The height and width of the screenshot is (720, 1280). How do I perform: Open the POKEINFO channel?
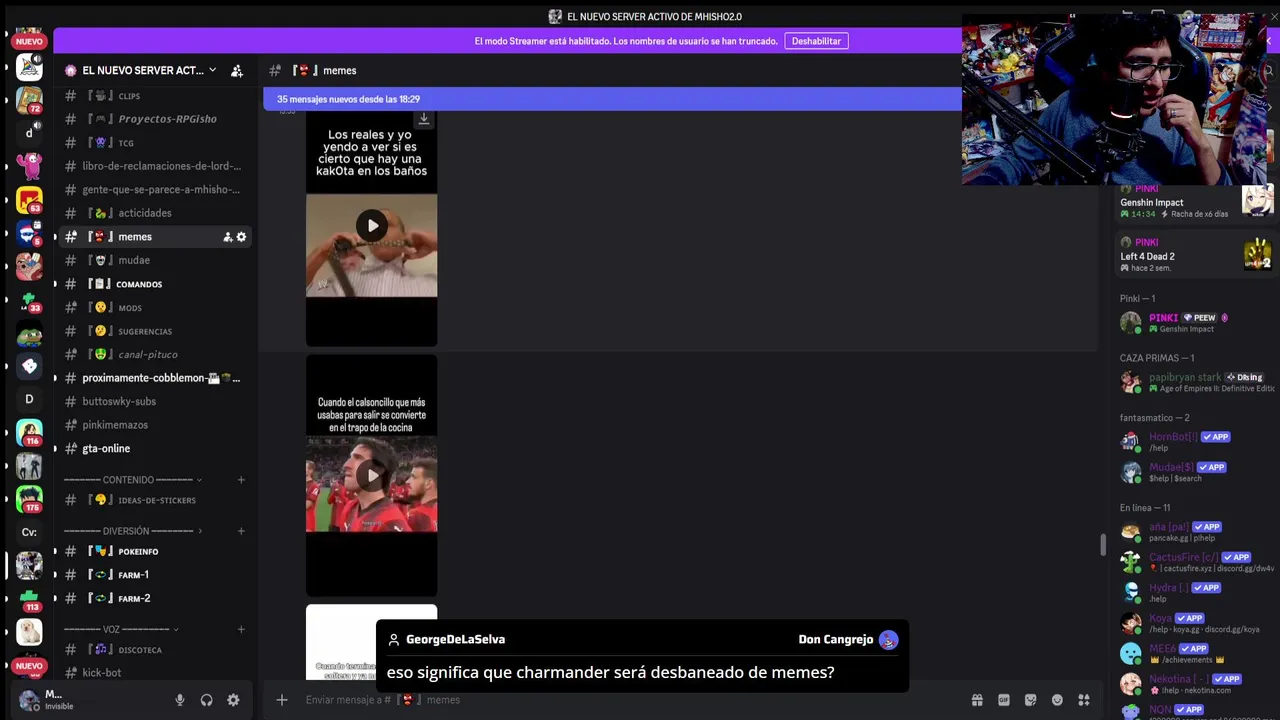(154, 551)
